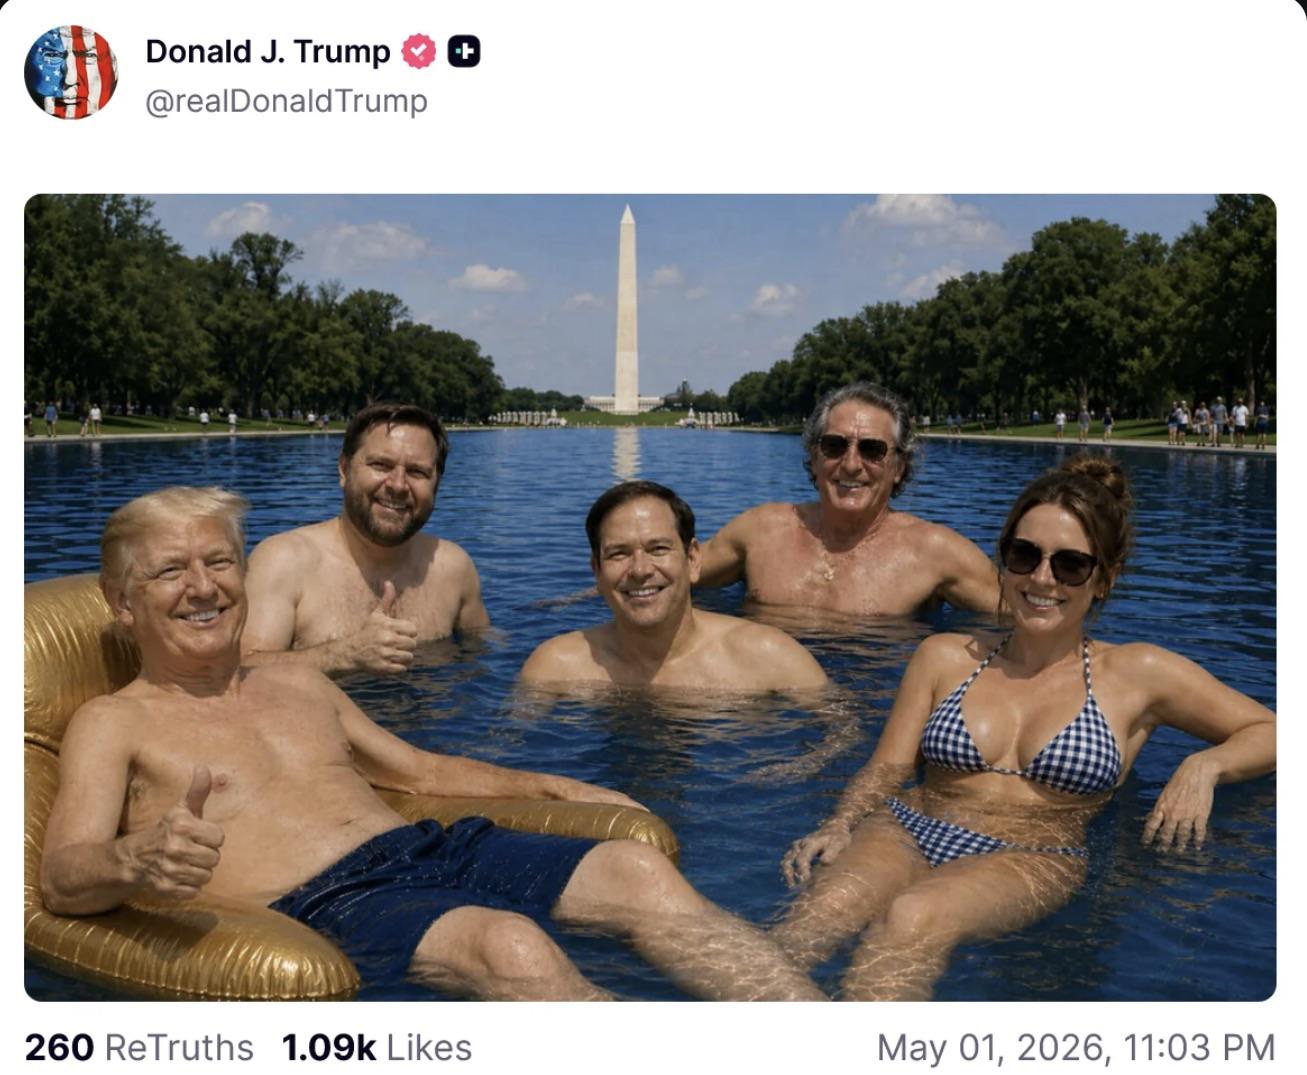This screenshot has width=1307, height=1075.
Task: Click the Likes label text
Action: 429,1047
